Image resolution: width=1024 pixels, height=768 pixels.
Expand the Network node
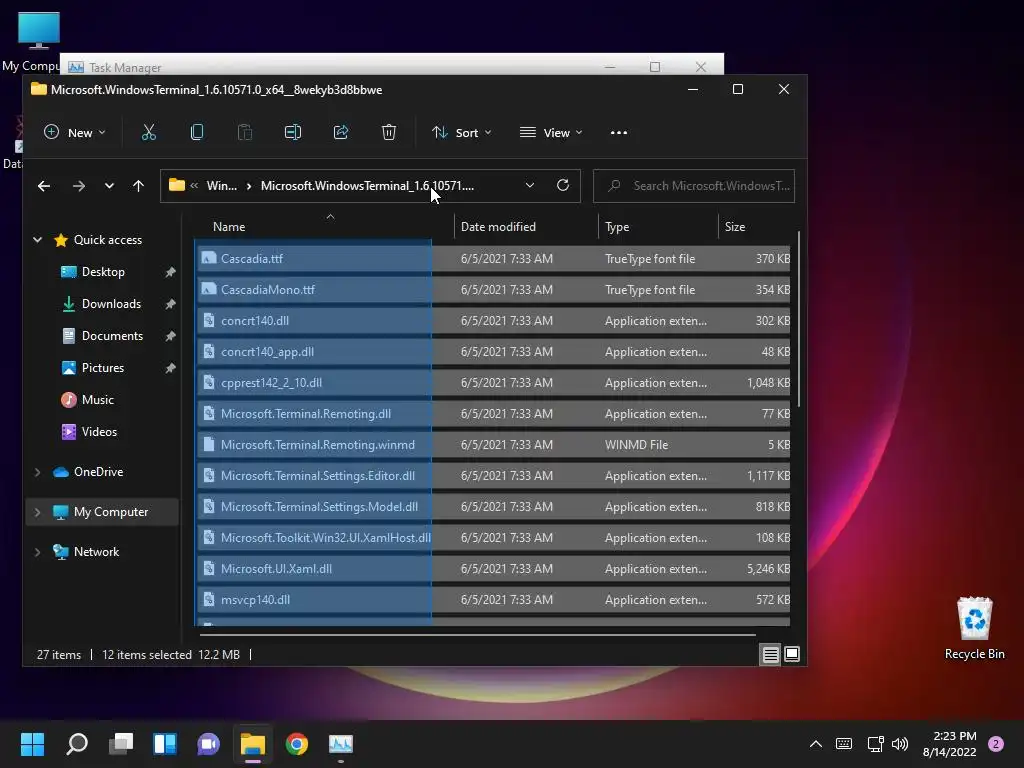click(38, 552)
